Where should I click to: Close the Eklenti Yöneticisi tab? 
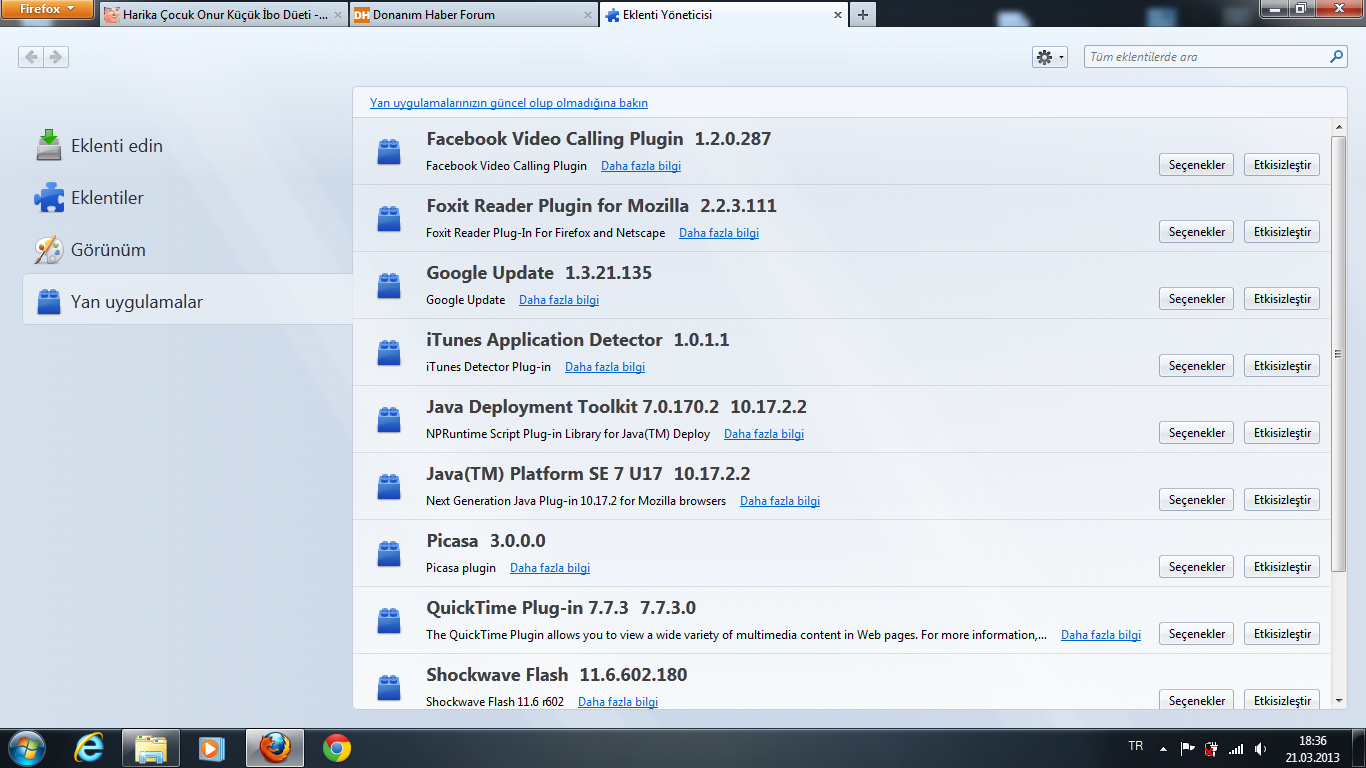837,15
